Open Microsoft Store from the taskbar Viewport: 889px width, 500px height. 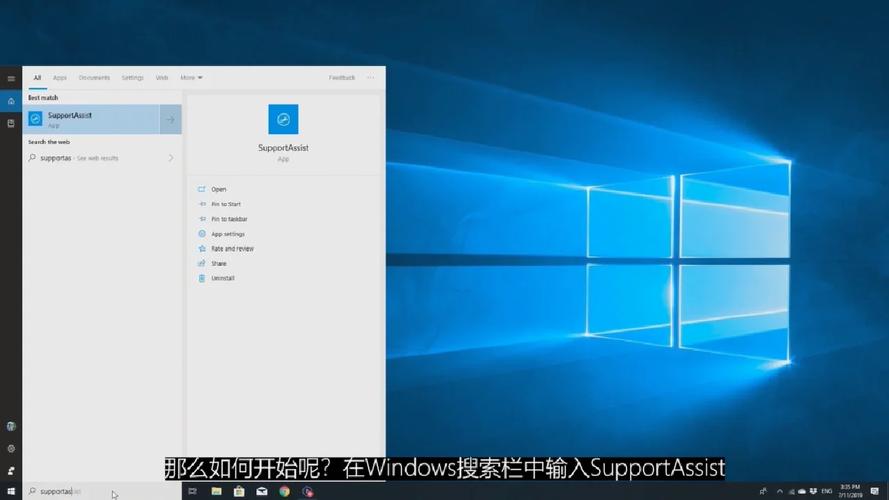coord(239,491)
